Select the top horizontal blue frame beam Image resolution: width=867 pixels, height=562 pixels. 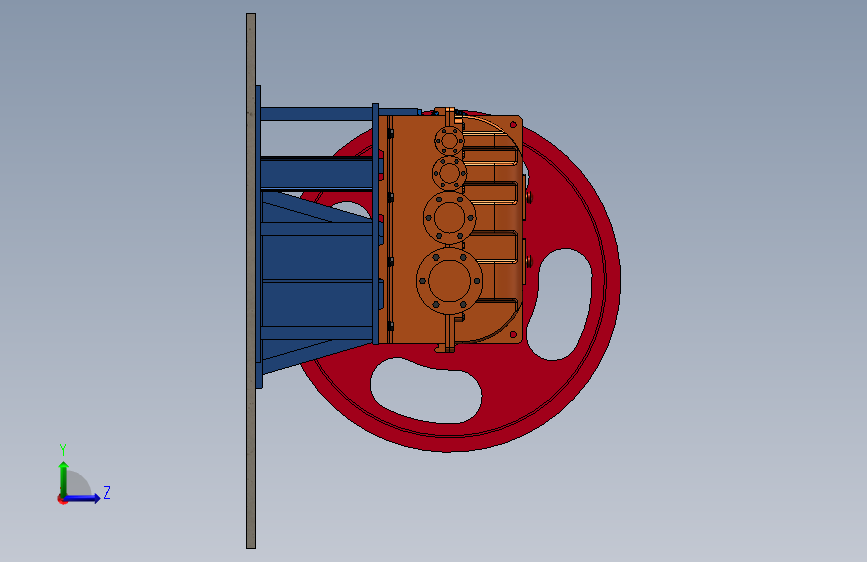tap(316, 114)
